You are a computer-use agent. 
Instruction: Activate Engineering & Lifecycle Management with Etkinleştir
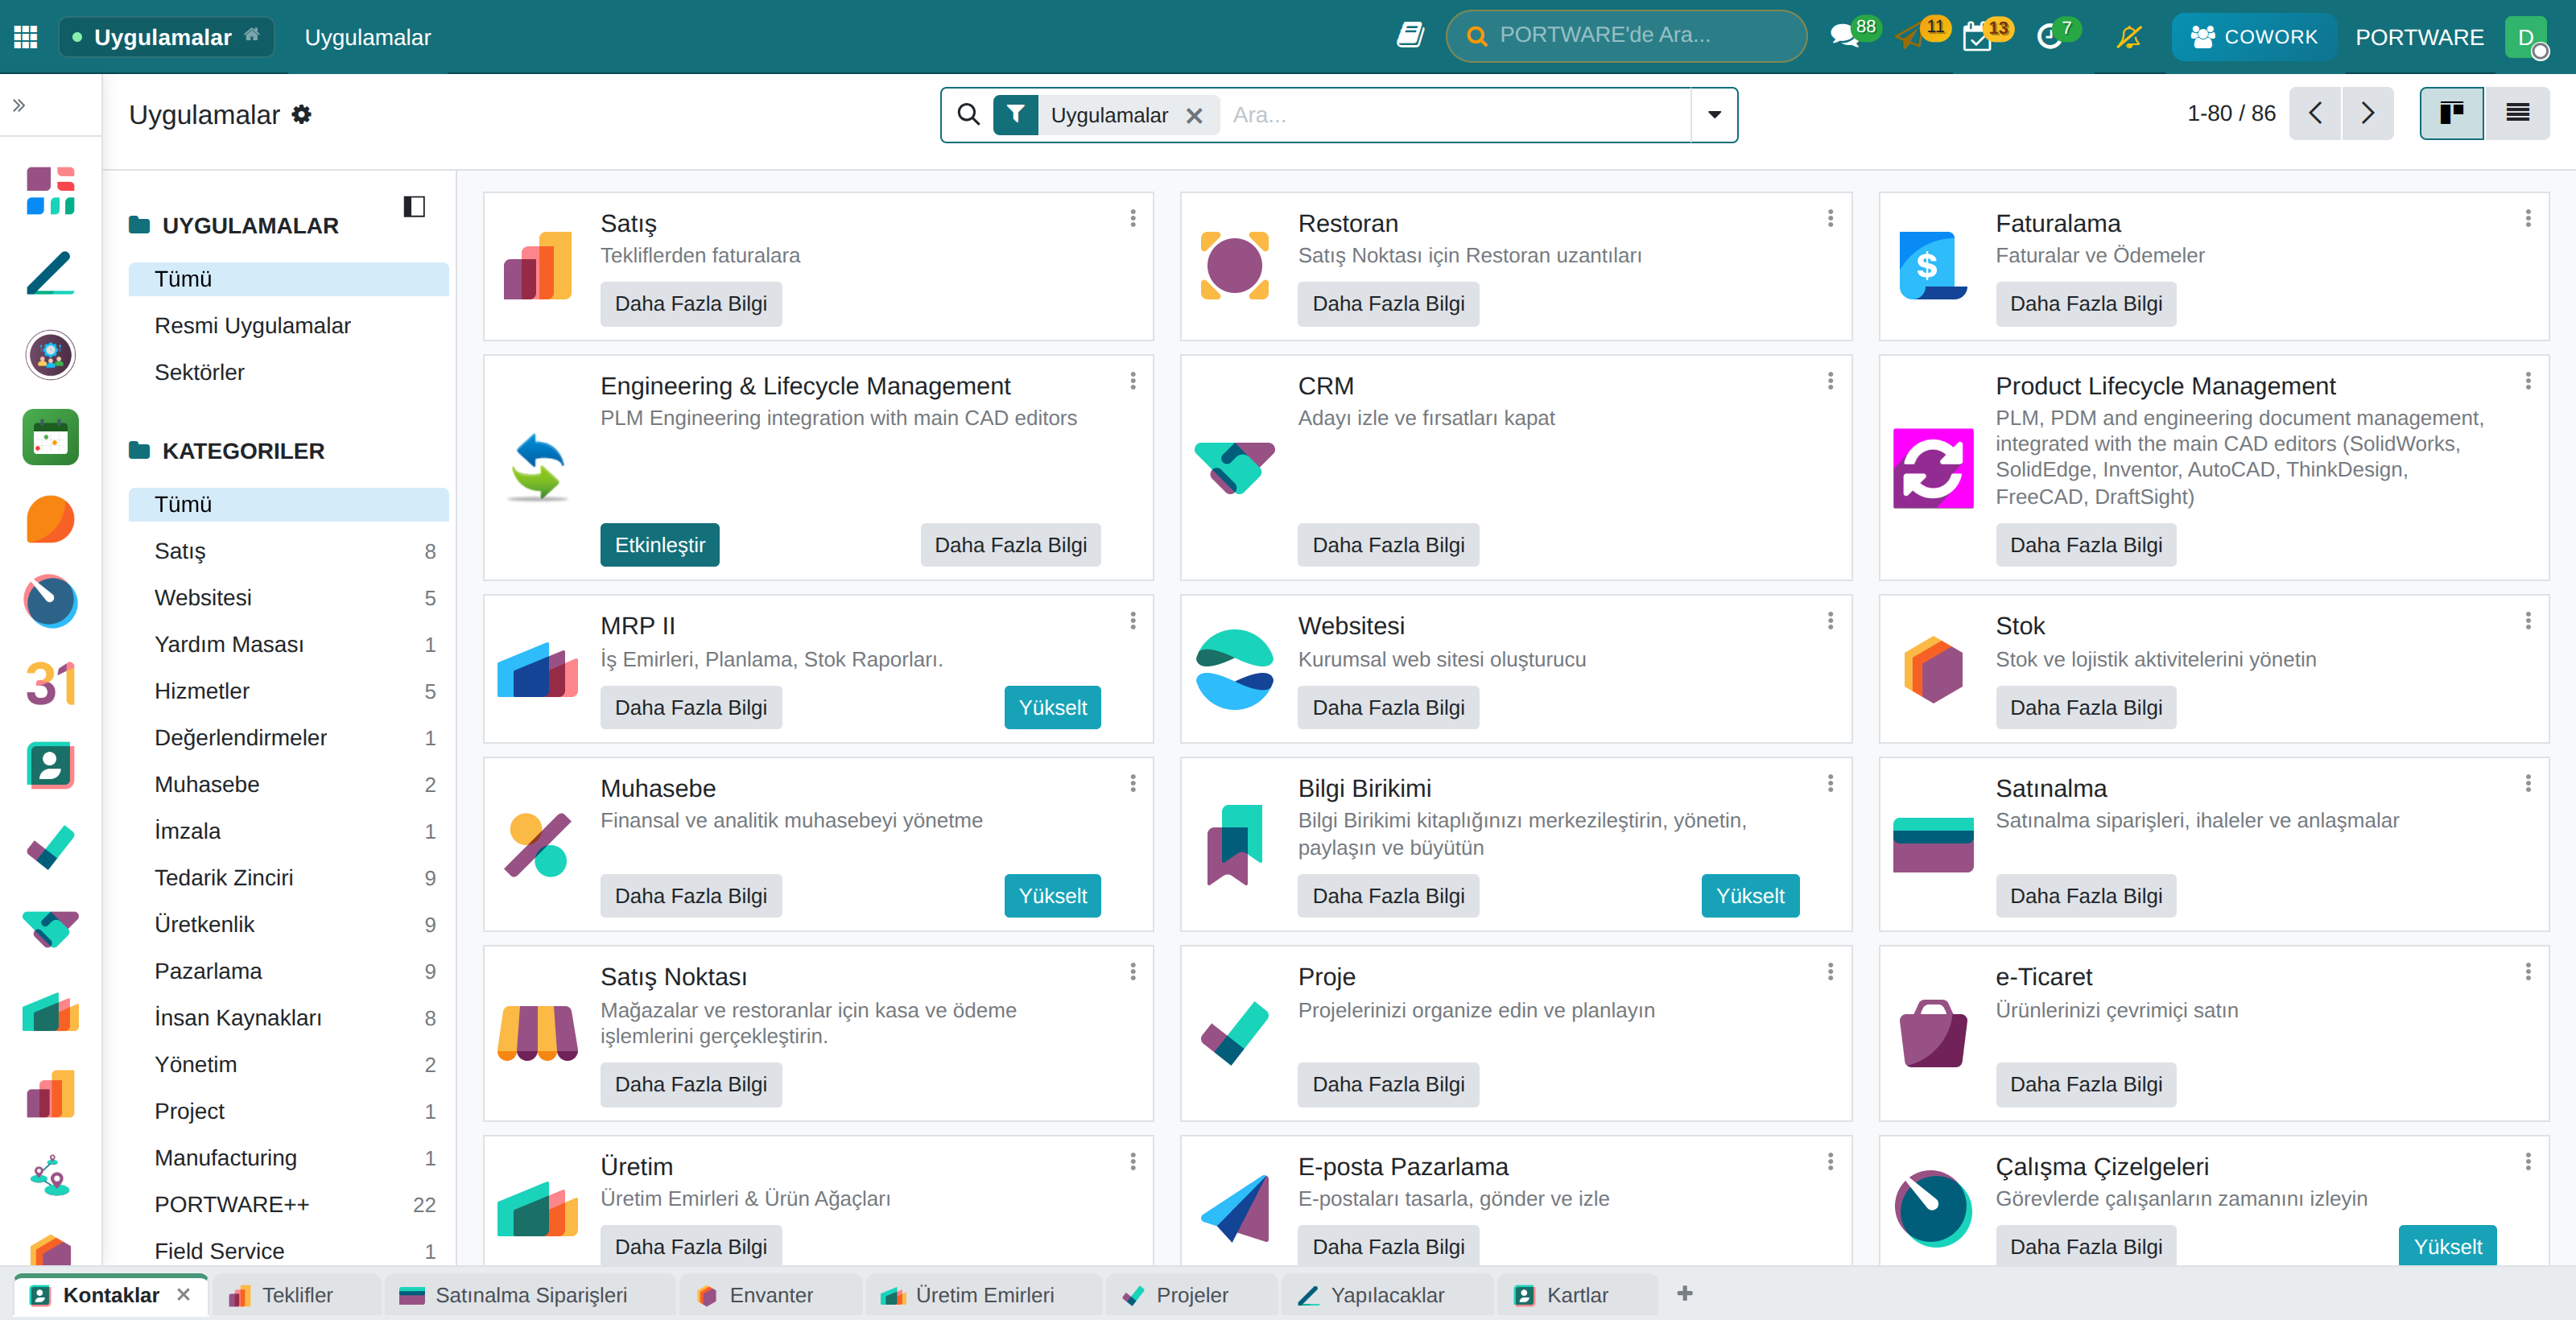pyautogui.click(x=659, y=545)
